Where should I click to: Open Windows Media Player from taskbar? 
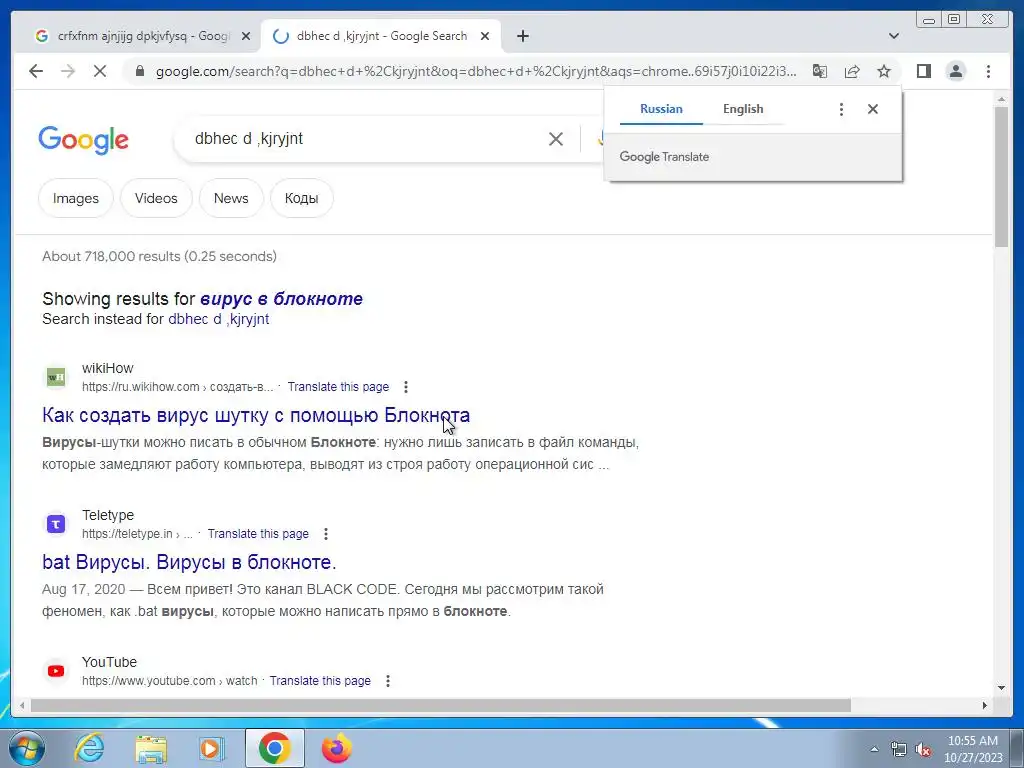[x=212, y=748]
